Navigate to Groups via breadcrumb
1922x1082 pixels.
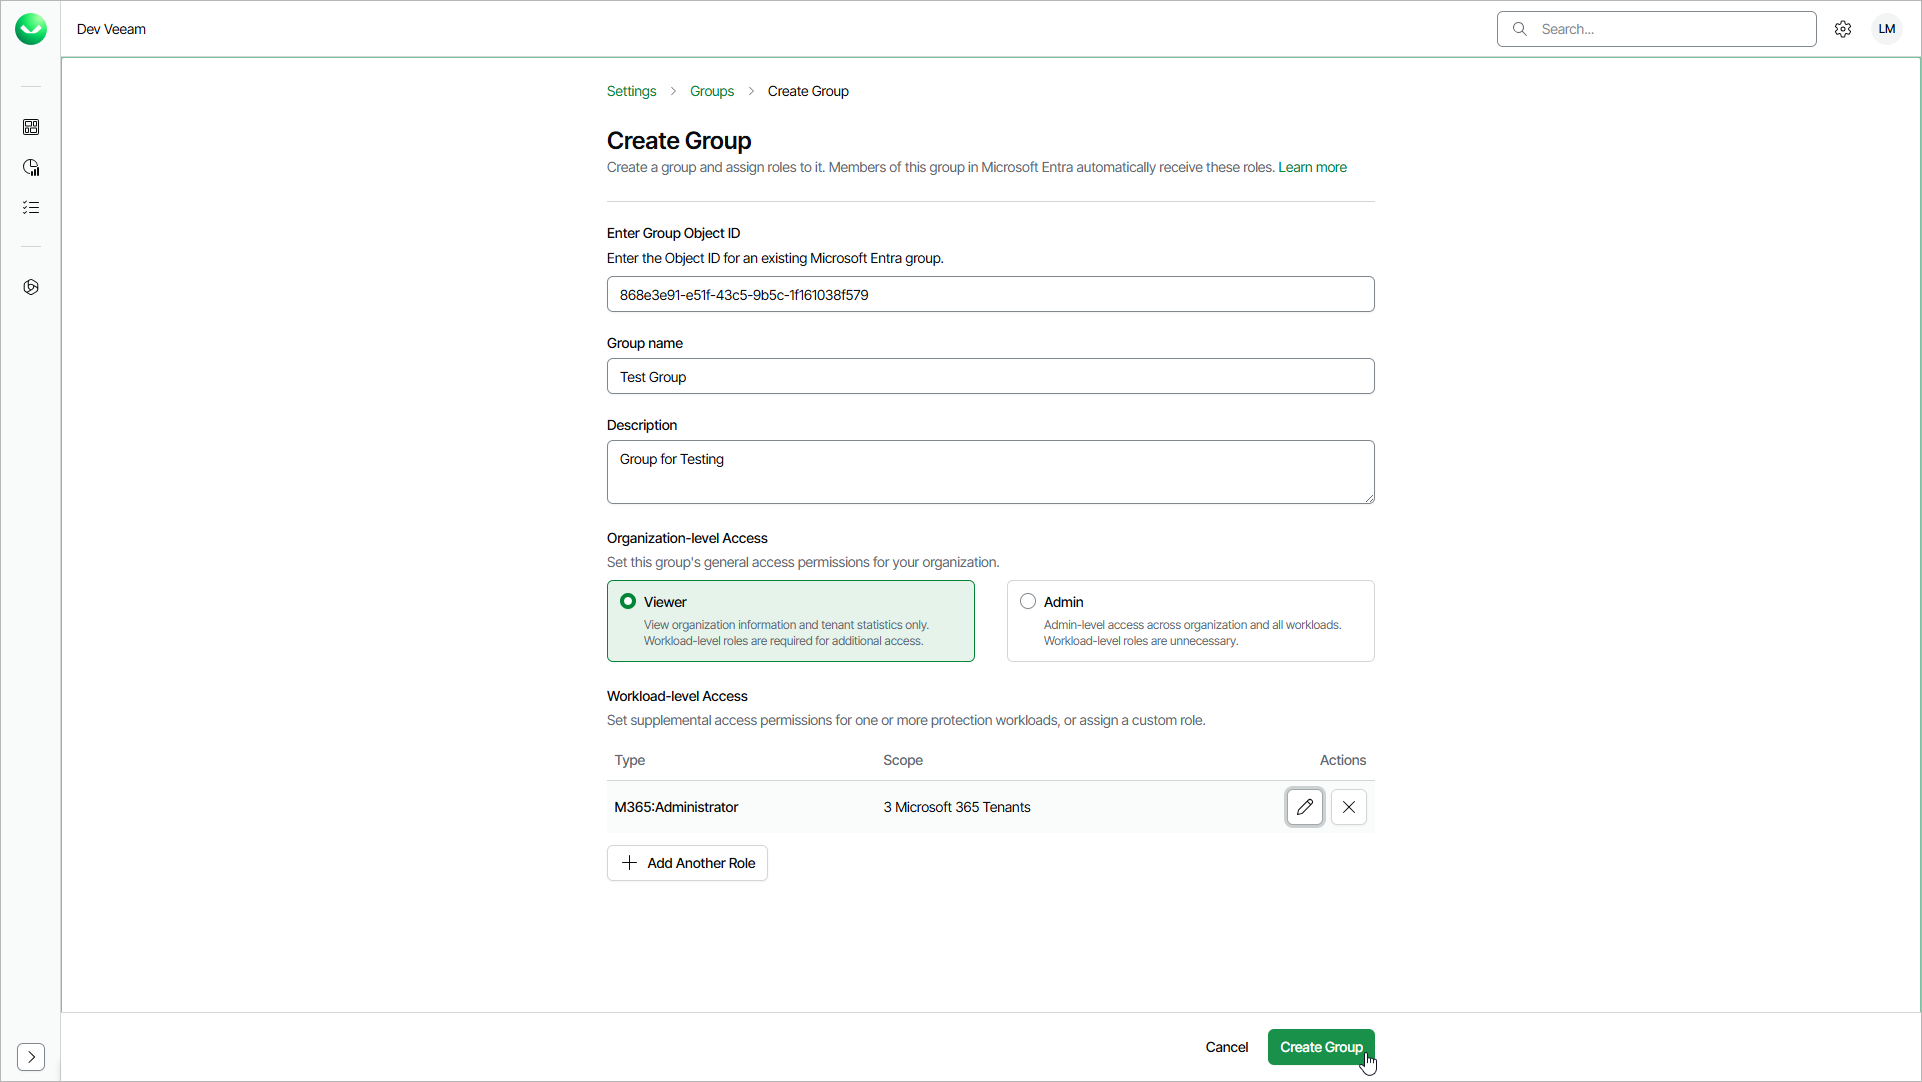click(x=711, y=91)
